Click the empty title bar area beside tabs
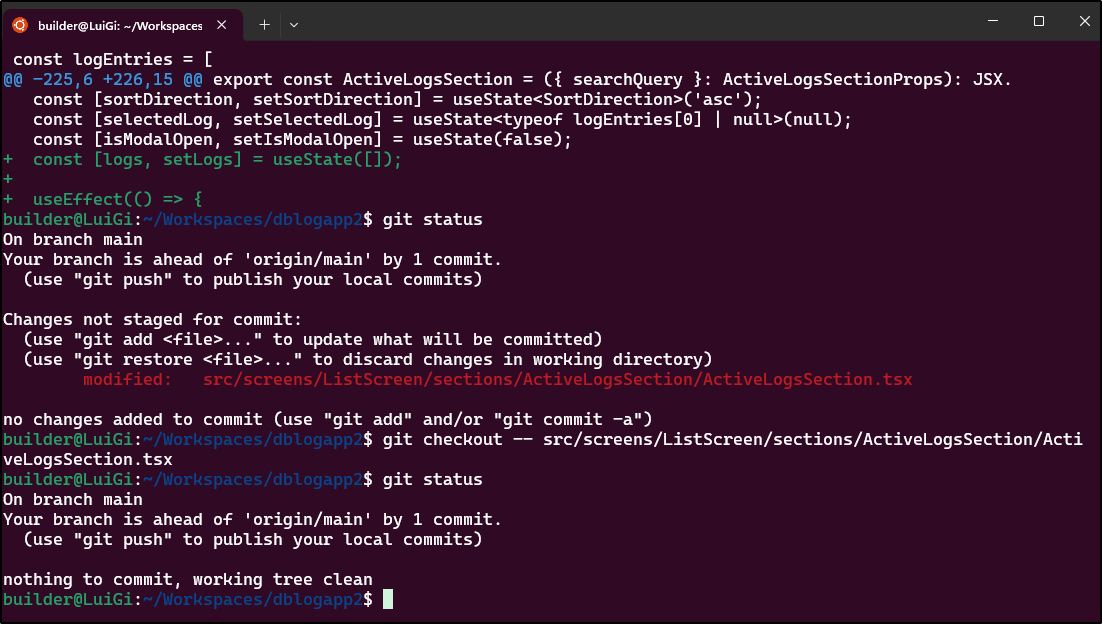 633,23
